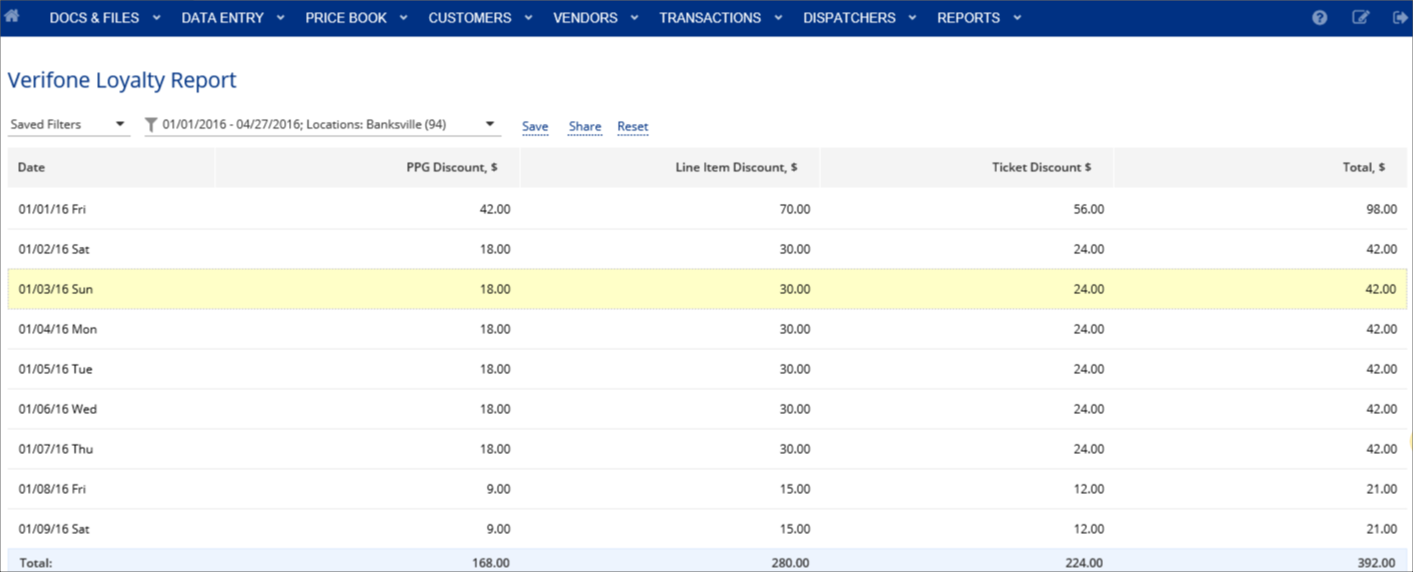This screenshot has width=1413, height=572.
Task: Select the highlighted 01/03/16 Sun date cell
Action: pos(56,289)
